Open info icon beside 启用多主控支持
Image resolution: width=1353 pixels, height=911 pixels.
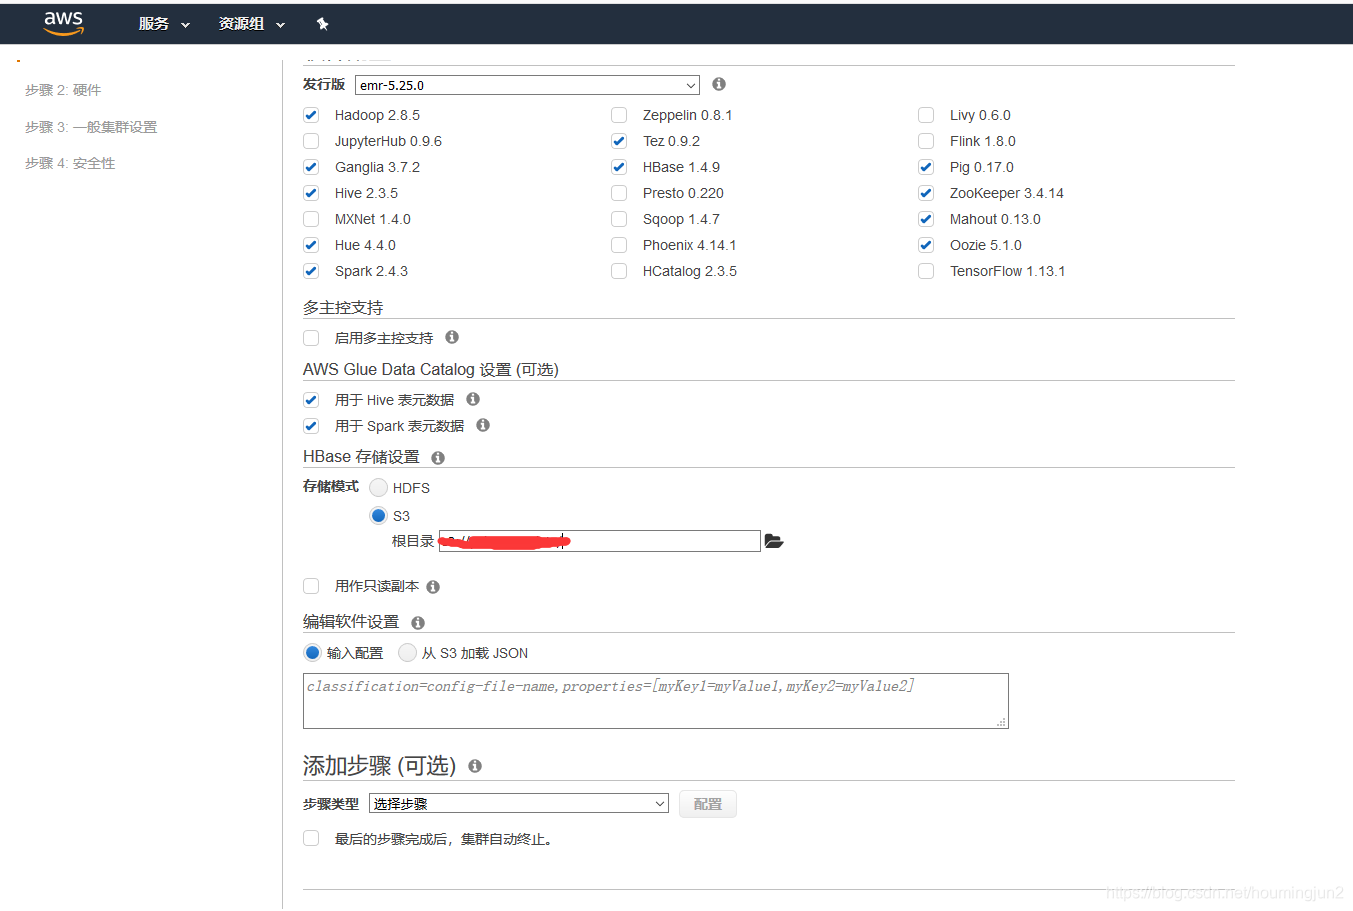pyautogui.click(x=452, y=337)
